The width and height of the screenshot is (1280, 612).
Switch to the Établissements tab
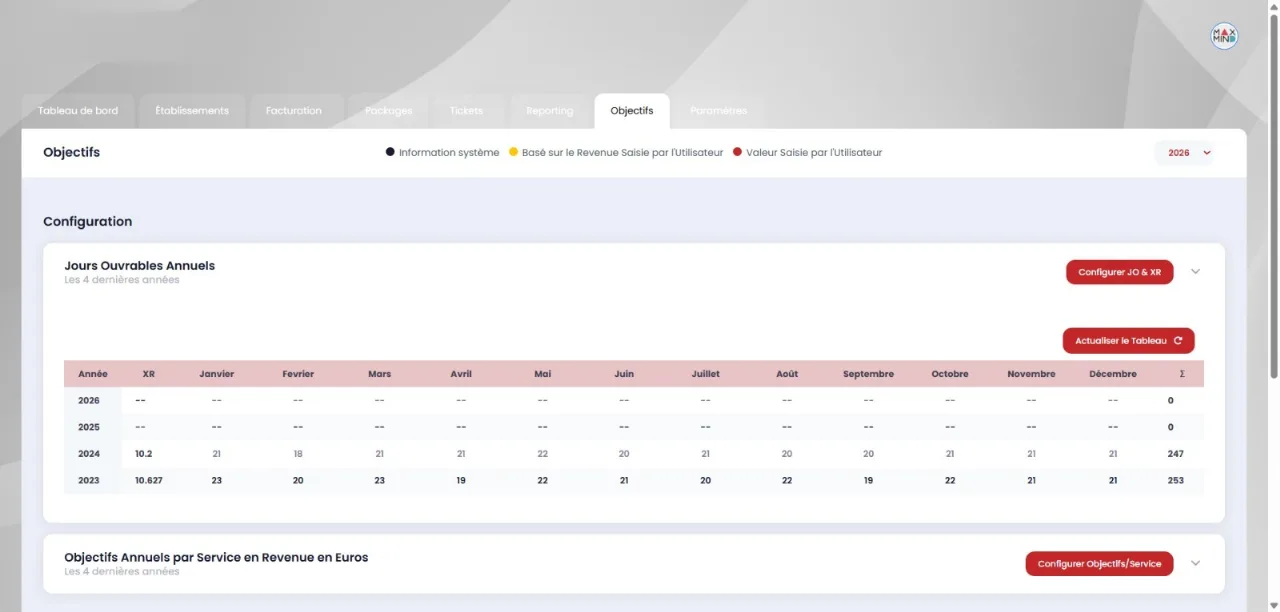pyautogui.click(x=192, y=111)
